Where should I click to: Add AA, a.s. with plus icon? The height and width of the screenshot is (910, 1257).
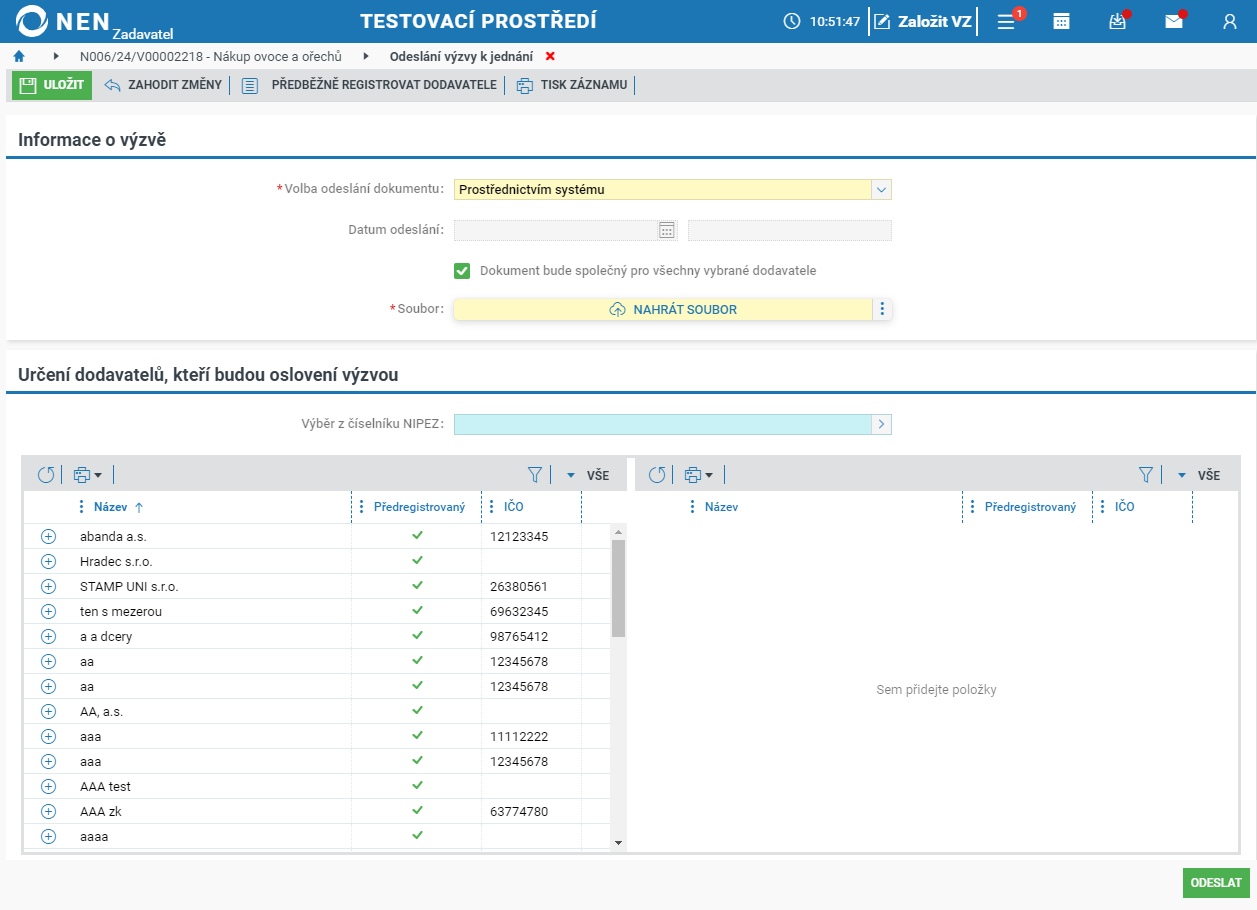[48, 711]
